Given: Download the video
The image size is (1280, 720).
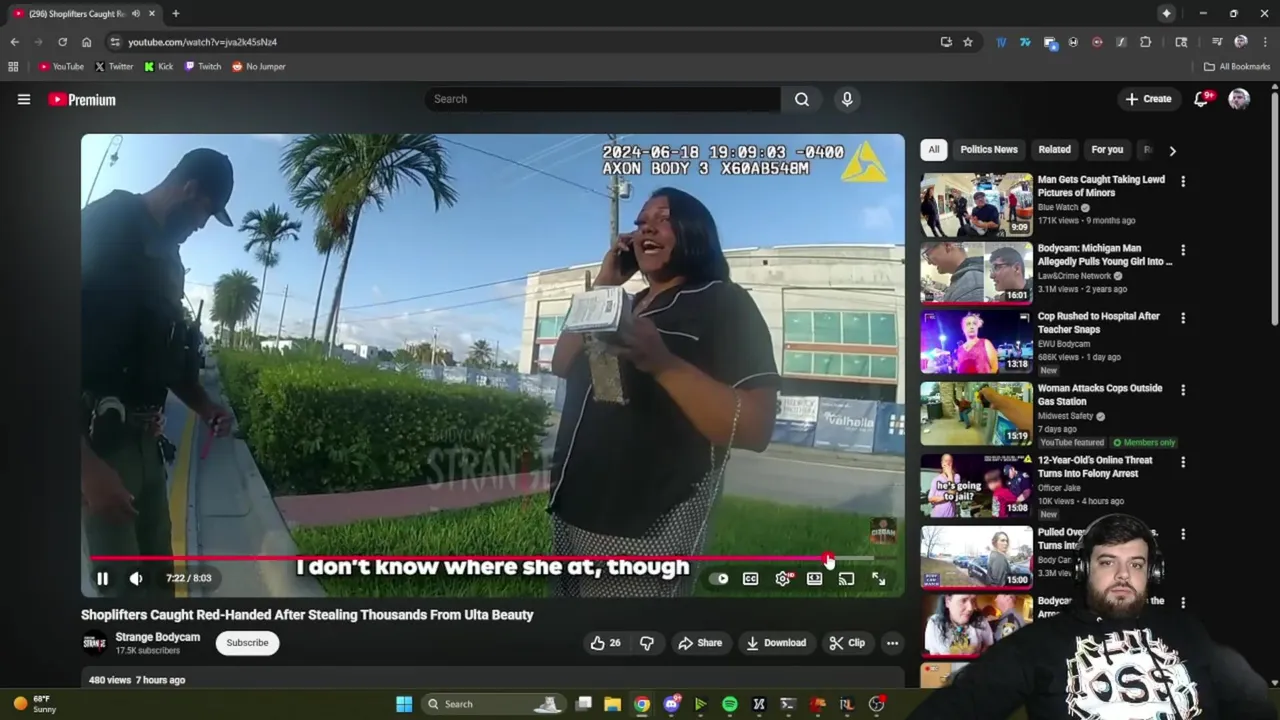Looking at the screenshot, I should (776, 643).
